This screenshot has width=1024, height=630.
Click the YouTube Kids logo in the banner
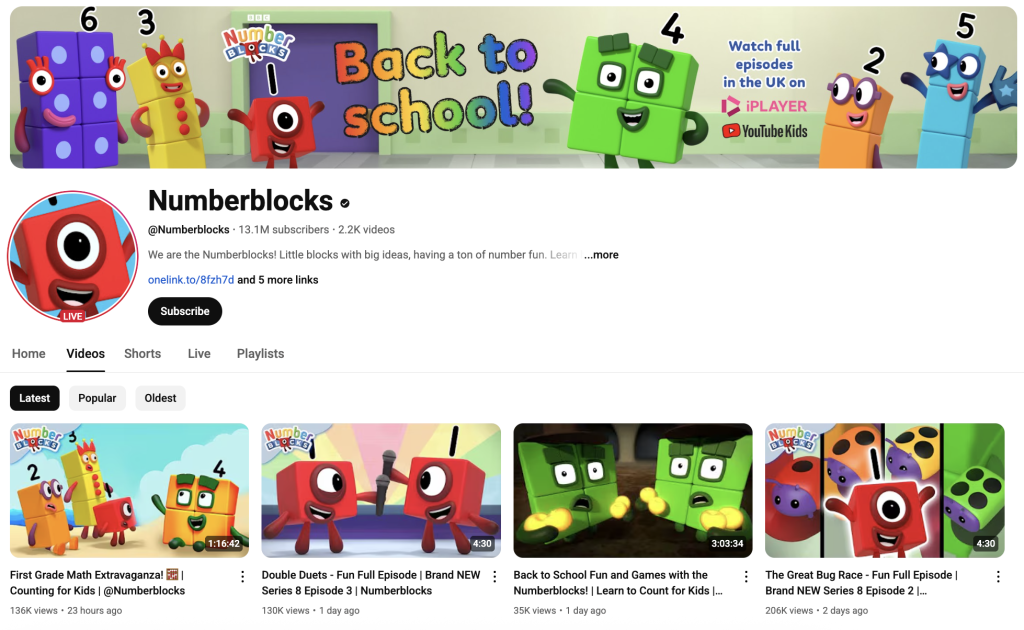click(x=764, y=131)
